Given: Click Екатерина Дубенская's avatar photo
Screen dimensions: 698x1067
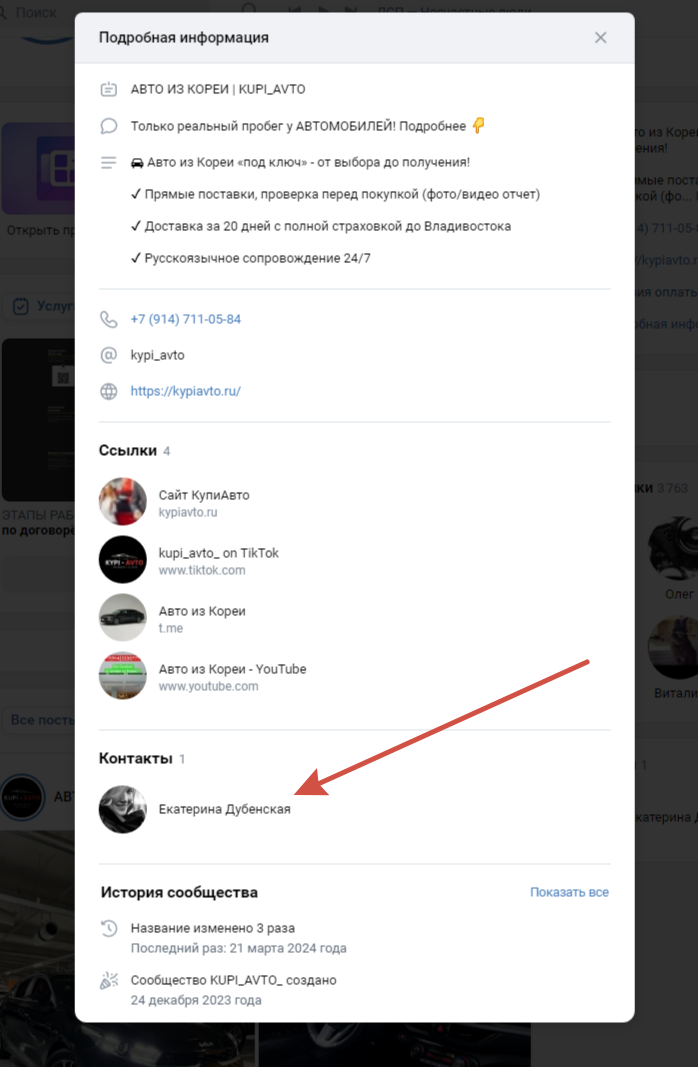Looking at the screenshot, I should point(123,809).
